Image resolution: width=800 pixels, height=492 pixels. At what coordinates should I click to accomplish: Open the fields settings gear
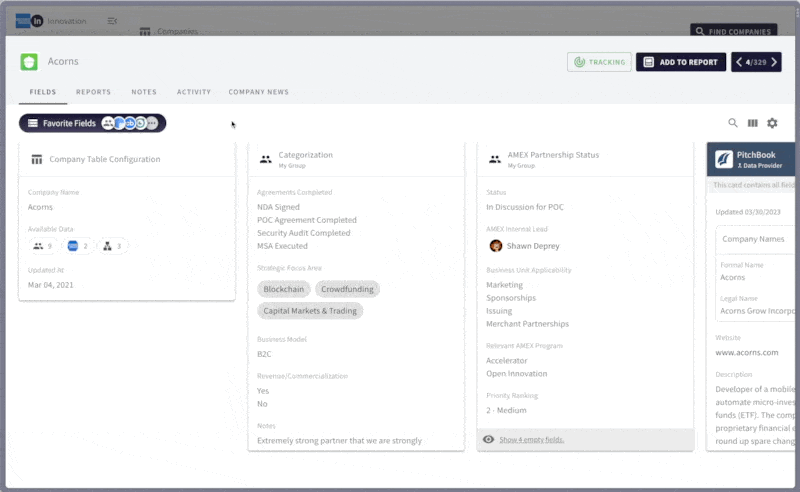[772, 123]
